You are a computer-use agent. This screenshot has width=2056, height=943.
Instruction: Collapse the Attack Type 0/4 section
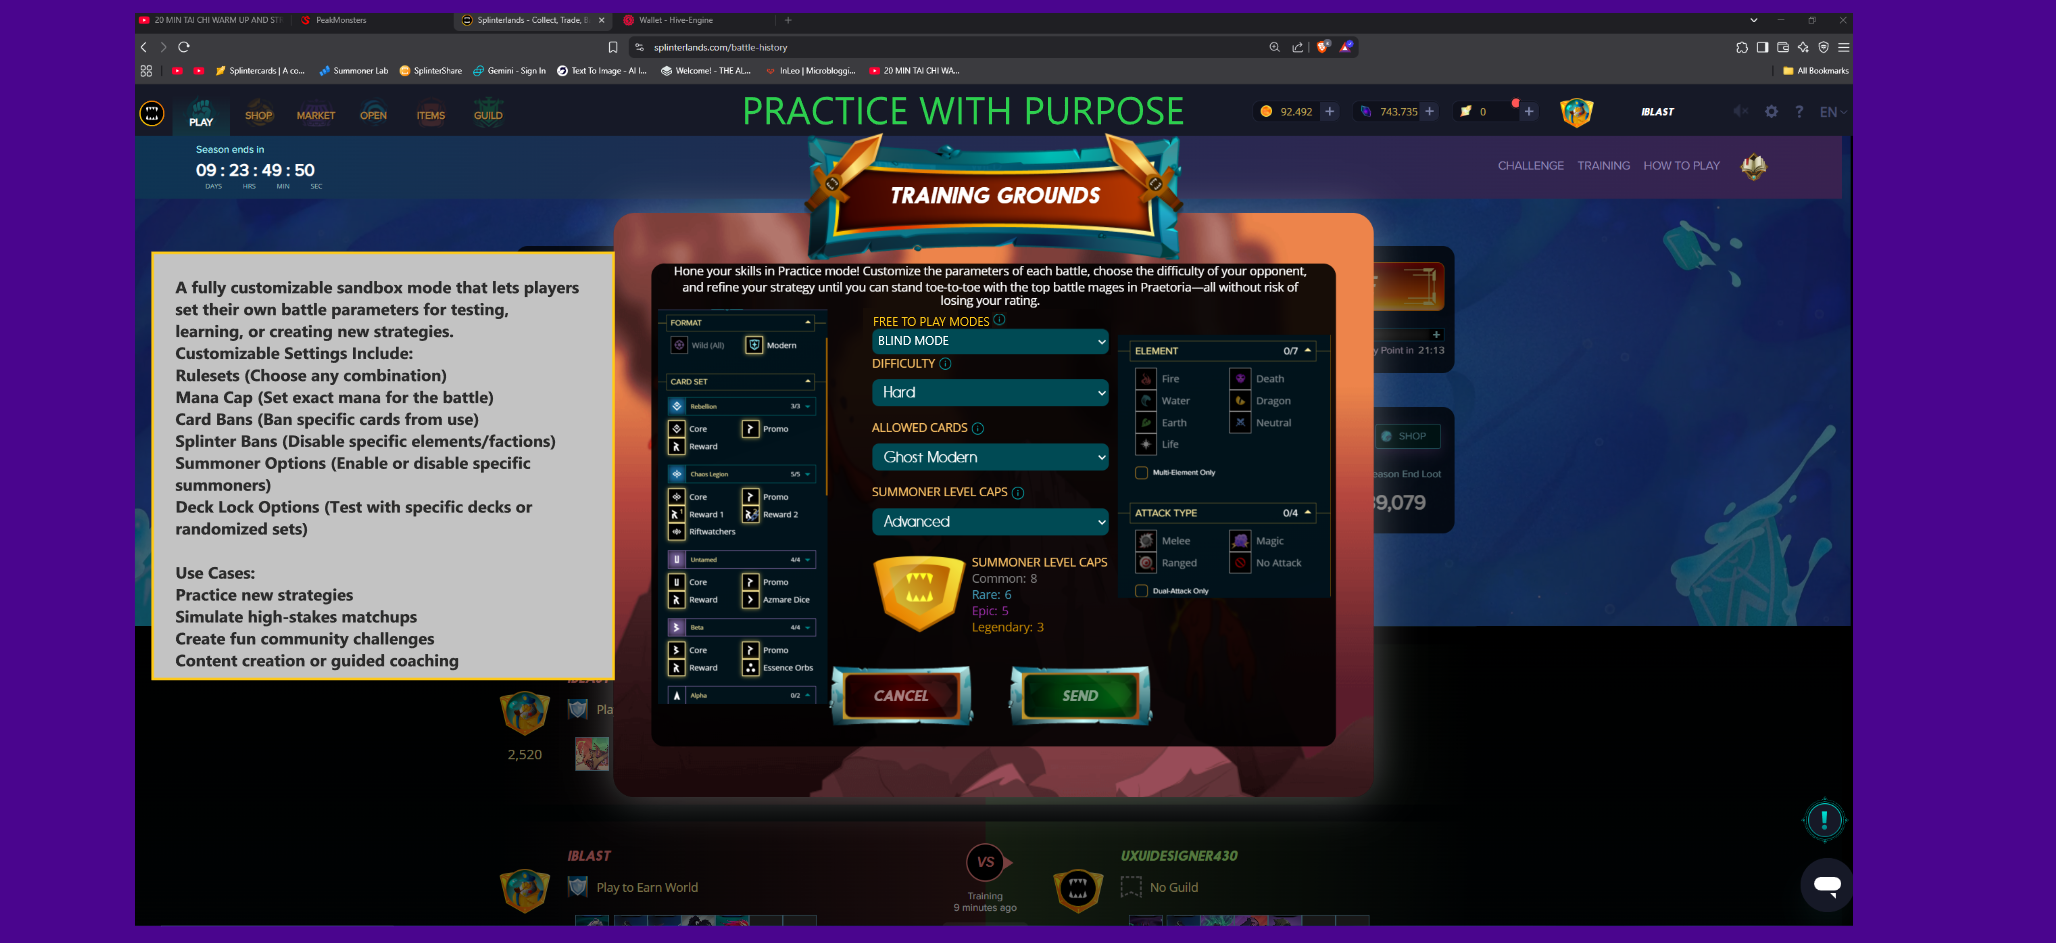[1223, 513]
